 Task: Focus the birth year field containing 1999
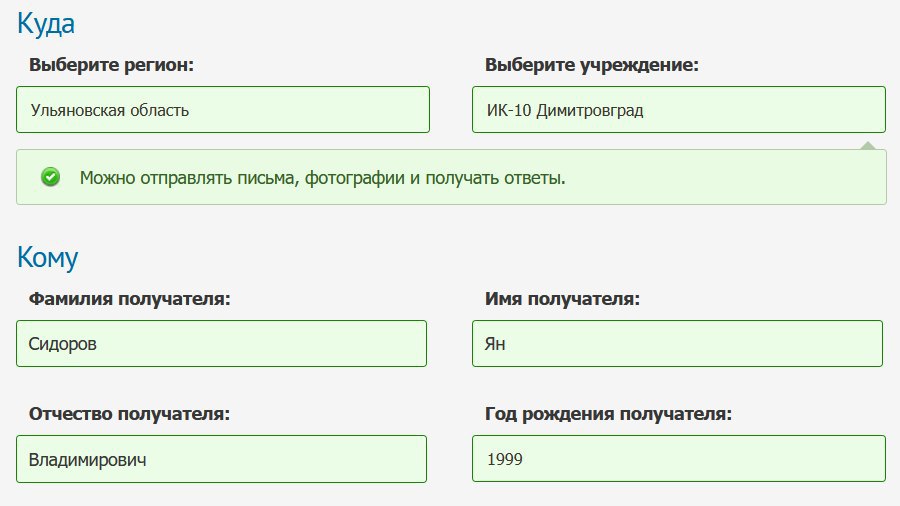(x=679, y=459)
